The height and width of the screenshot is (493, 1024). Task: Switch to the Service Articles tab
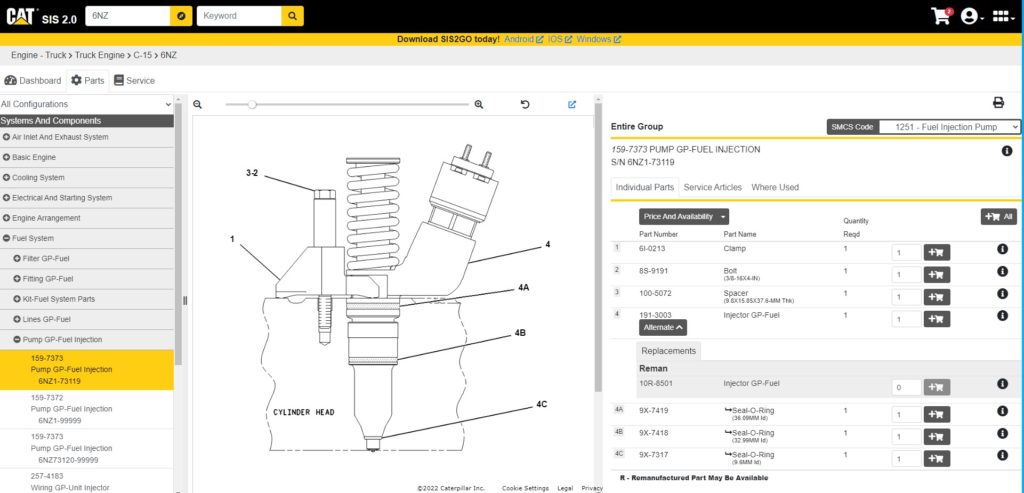(712, 187)
